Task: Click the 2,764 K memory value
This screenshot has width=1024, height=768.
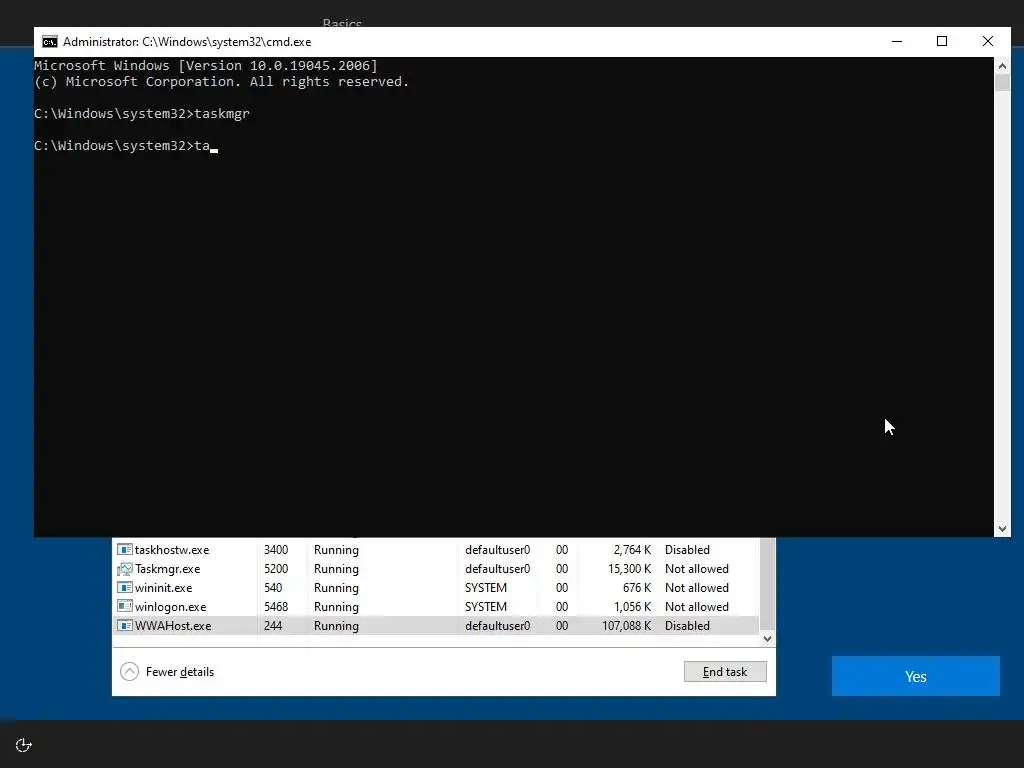Action: 632,550
